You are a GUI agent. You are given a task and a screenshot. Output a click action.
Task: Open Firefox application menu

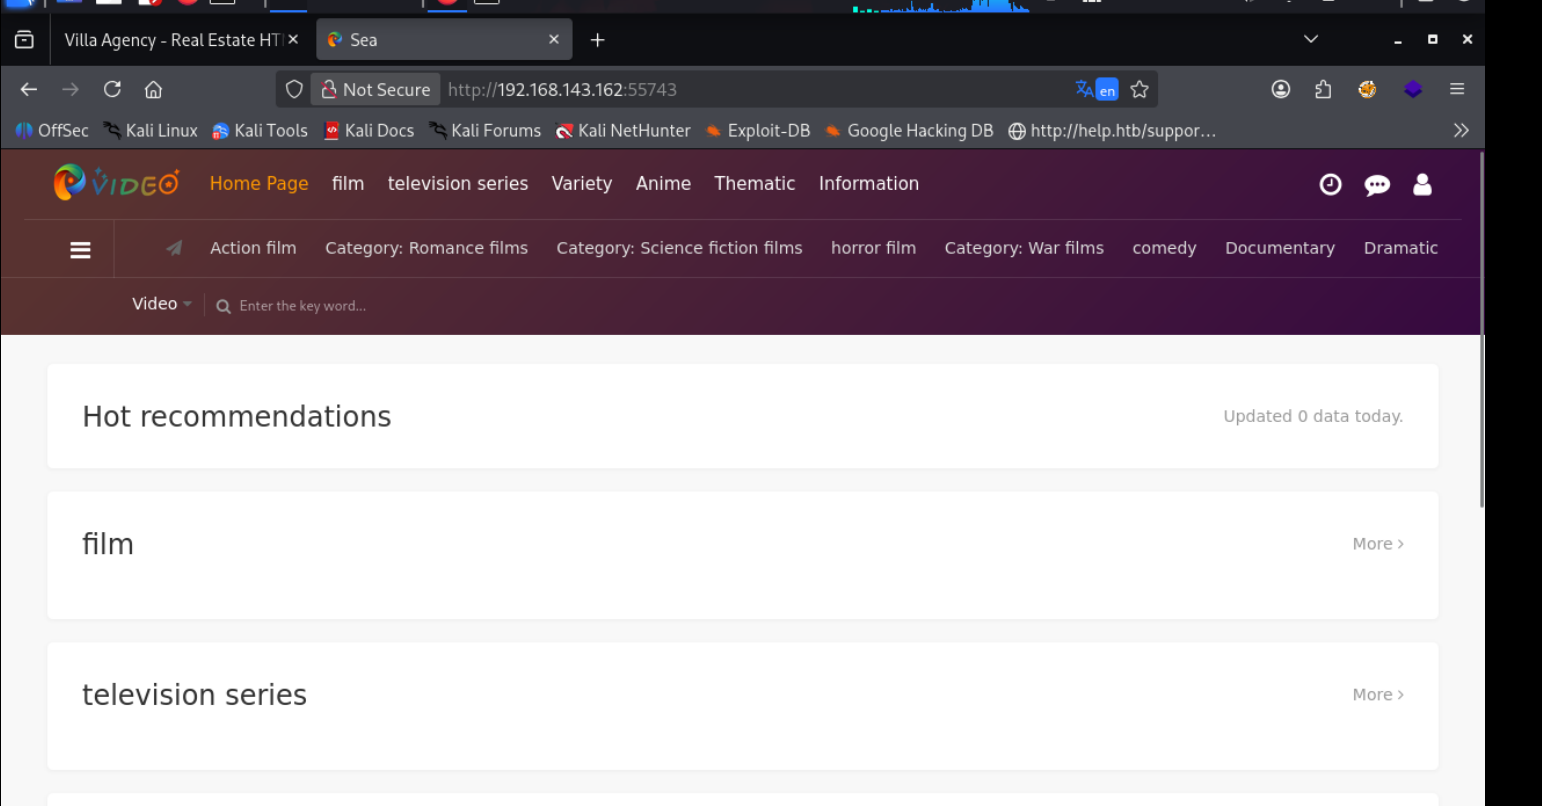point(1457,89)
